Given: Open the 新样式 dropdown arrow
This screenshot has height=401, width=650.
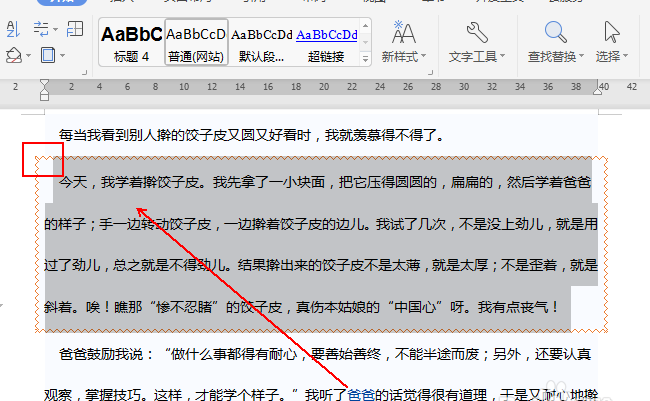Looking at the screenshot, I should click(x=423, y=56).
